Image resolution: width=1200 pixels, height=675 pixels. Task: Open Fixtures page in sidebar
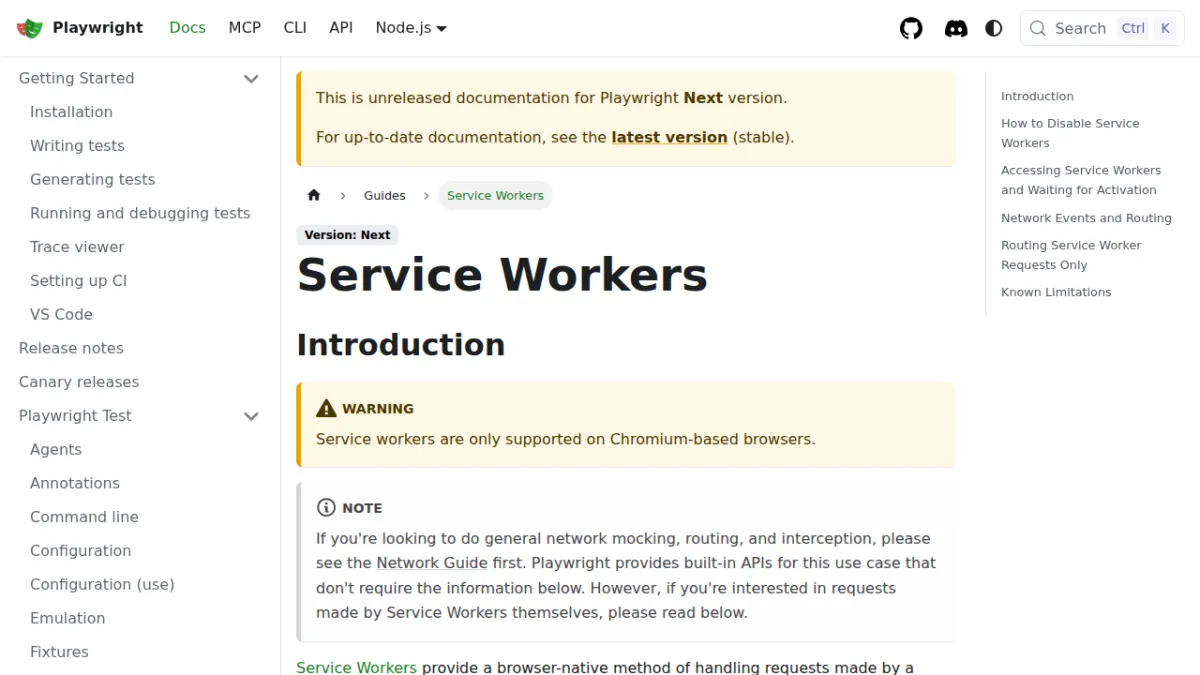point(59,652)
